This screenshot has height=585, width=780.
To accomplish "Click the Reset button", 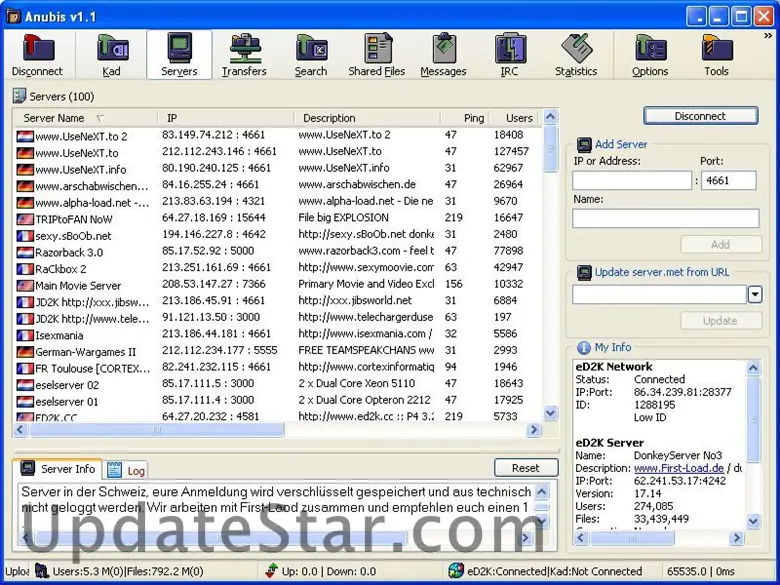I will click(x=525, y=468).
